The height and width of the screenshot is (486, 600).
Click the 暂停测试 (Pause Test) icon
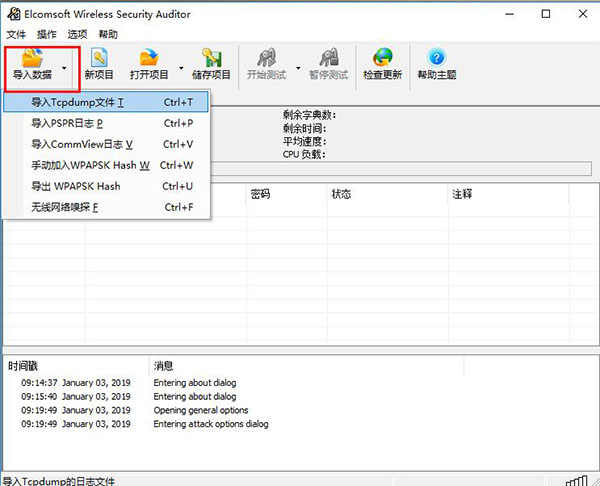click(327, 63)
